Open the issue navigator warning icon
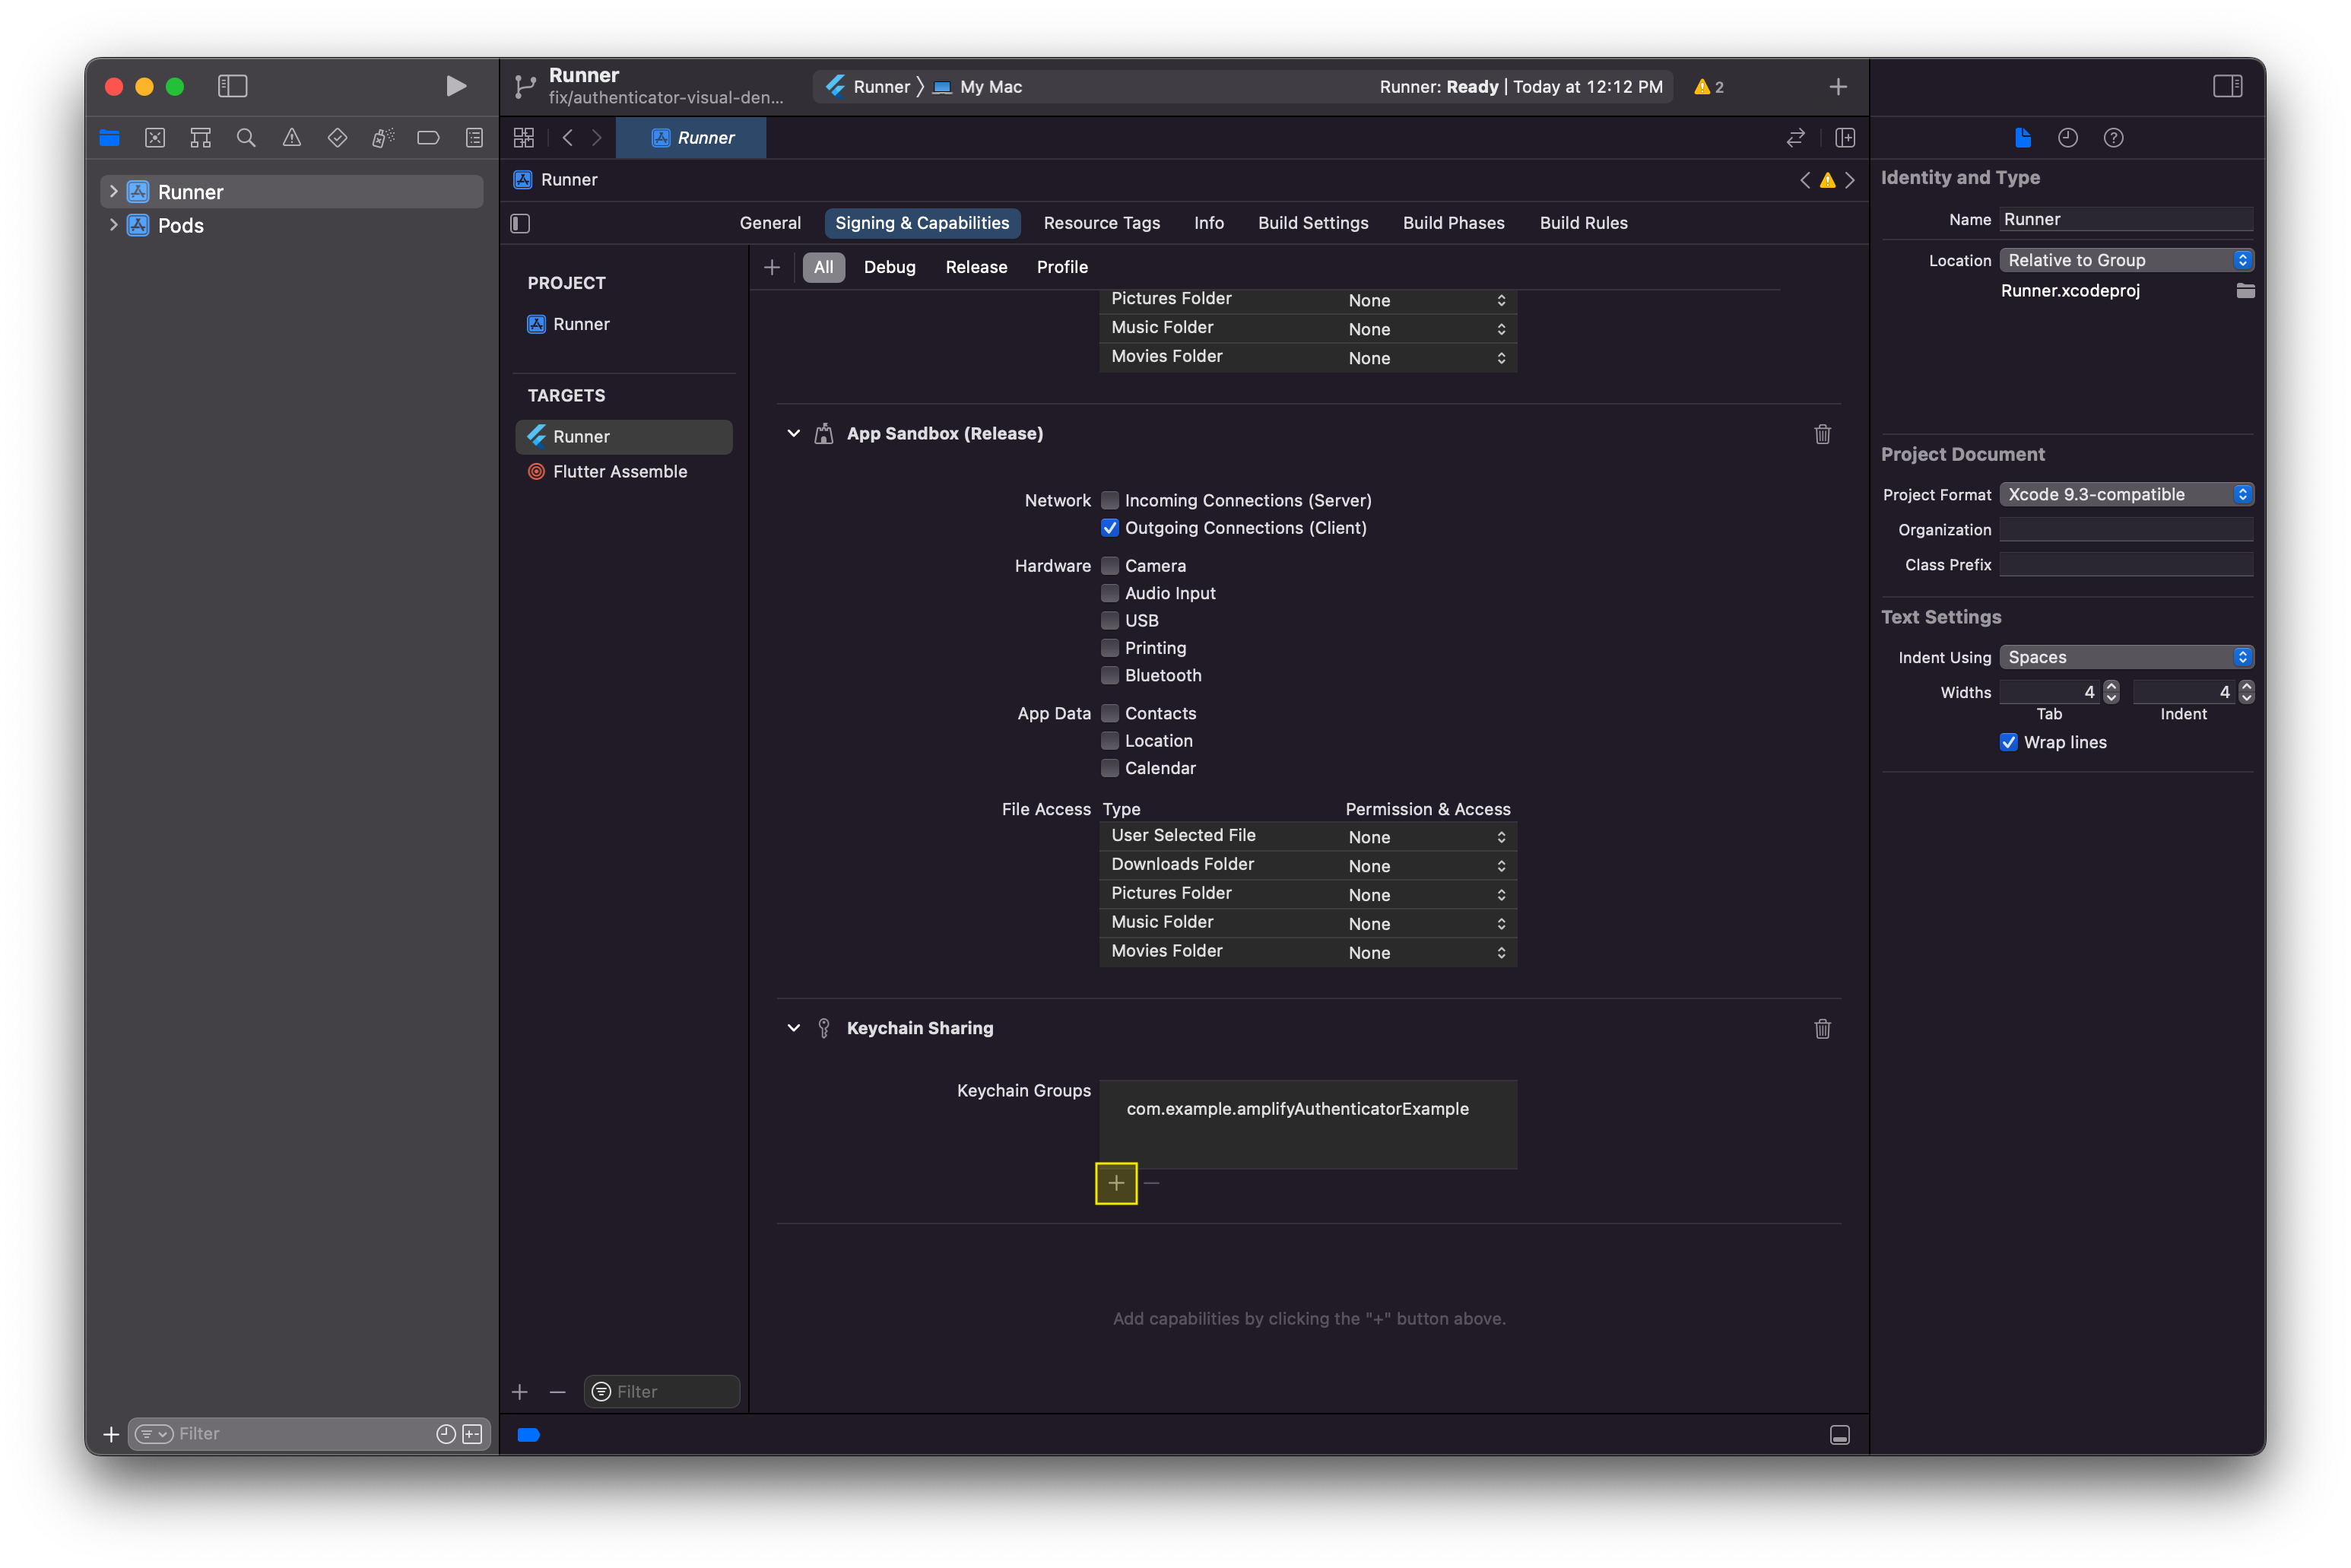 pos(291,138)
